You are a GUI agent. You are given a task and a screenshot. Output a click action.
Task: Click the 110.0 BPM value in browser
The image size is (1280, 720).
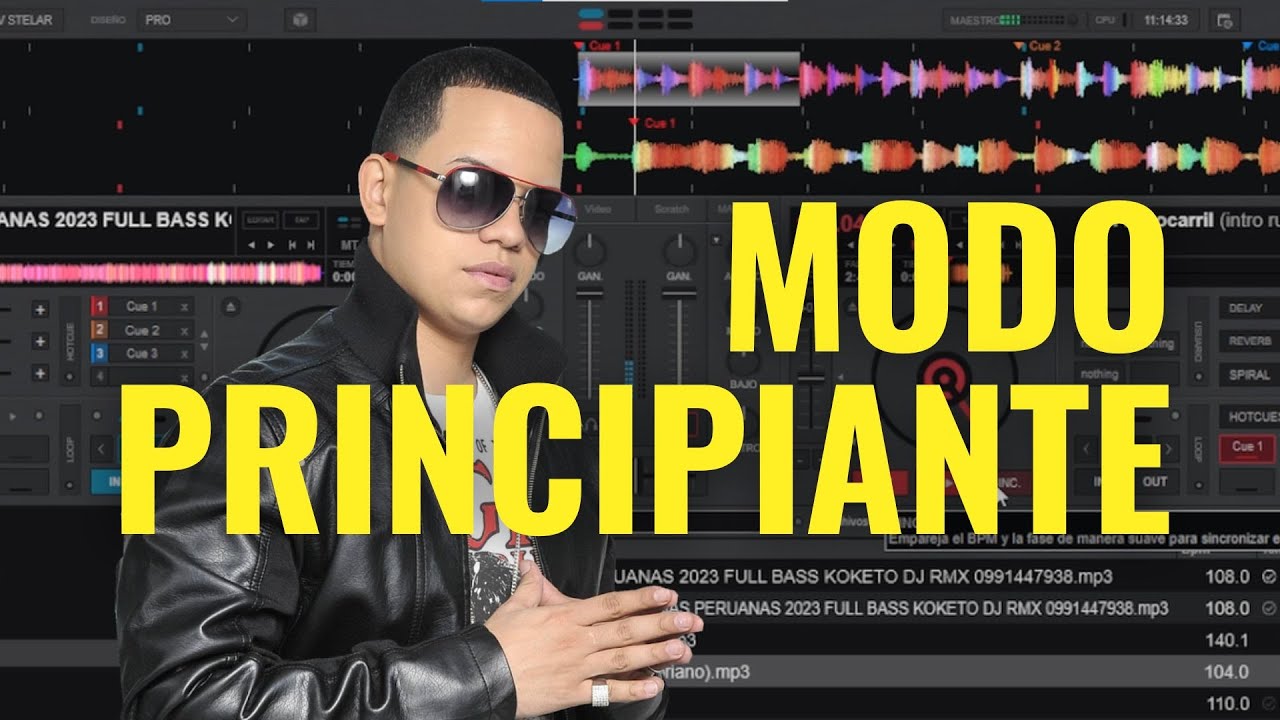pyautogui.click(x=1228, y=704)
